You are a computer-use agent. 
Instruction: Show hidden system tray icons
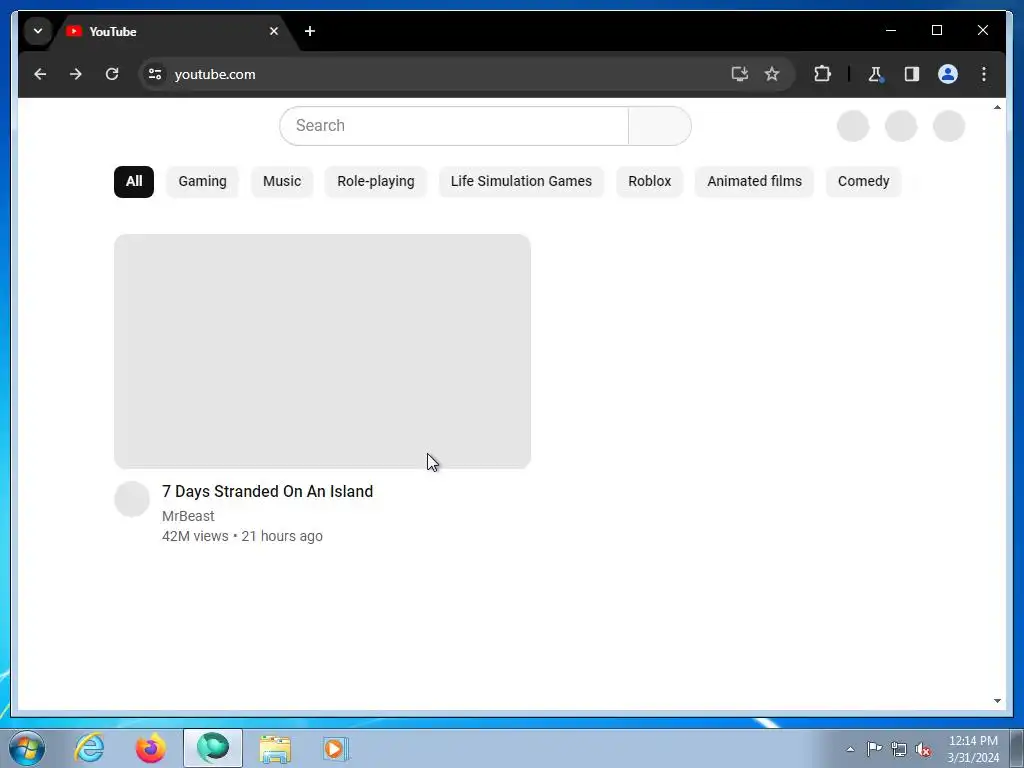(850, 749)
